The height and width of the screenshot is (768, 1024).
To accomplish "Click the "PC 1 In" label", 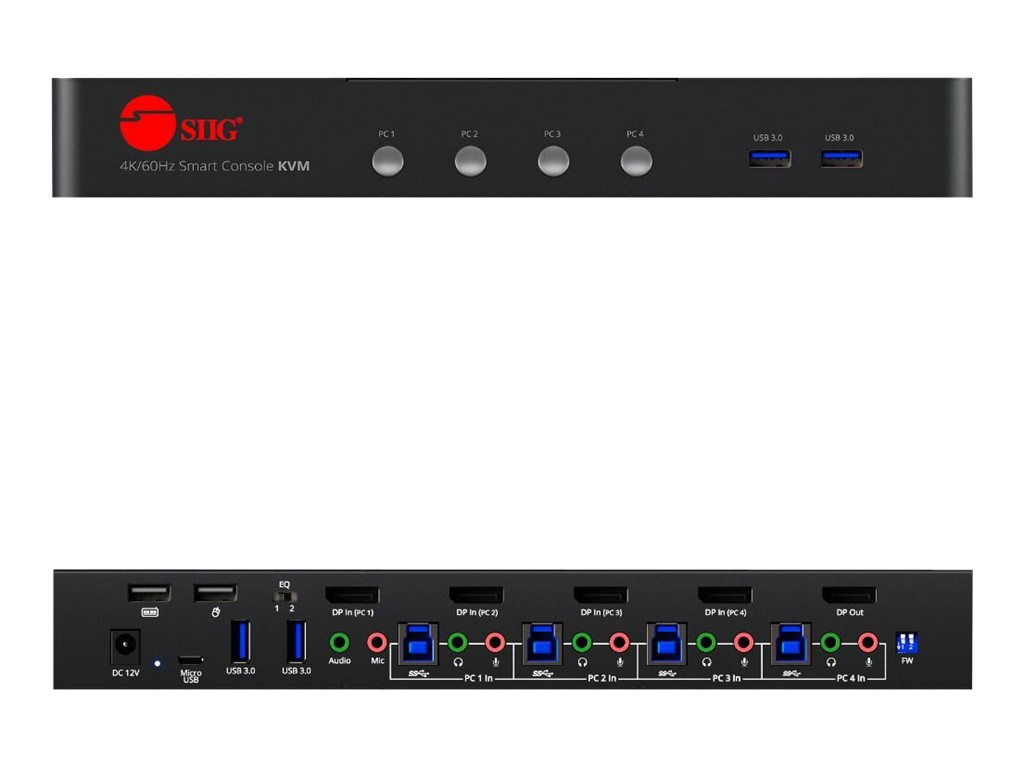I will (479, 678).
